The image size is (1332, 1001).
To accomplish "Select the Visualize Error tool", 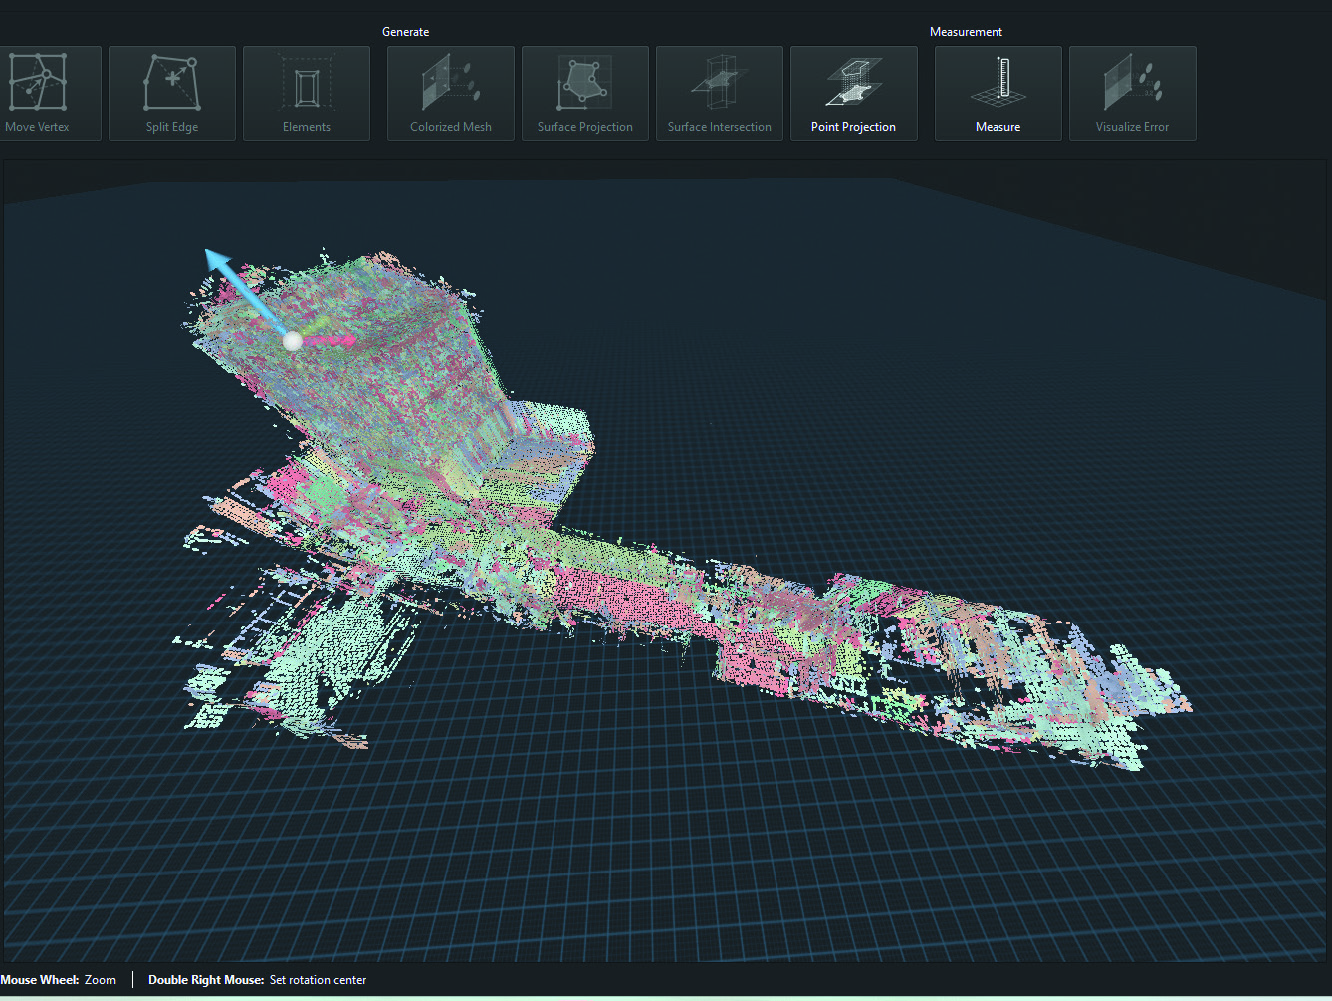I will coord(1132,93).
